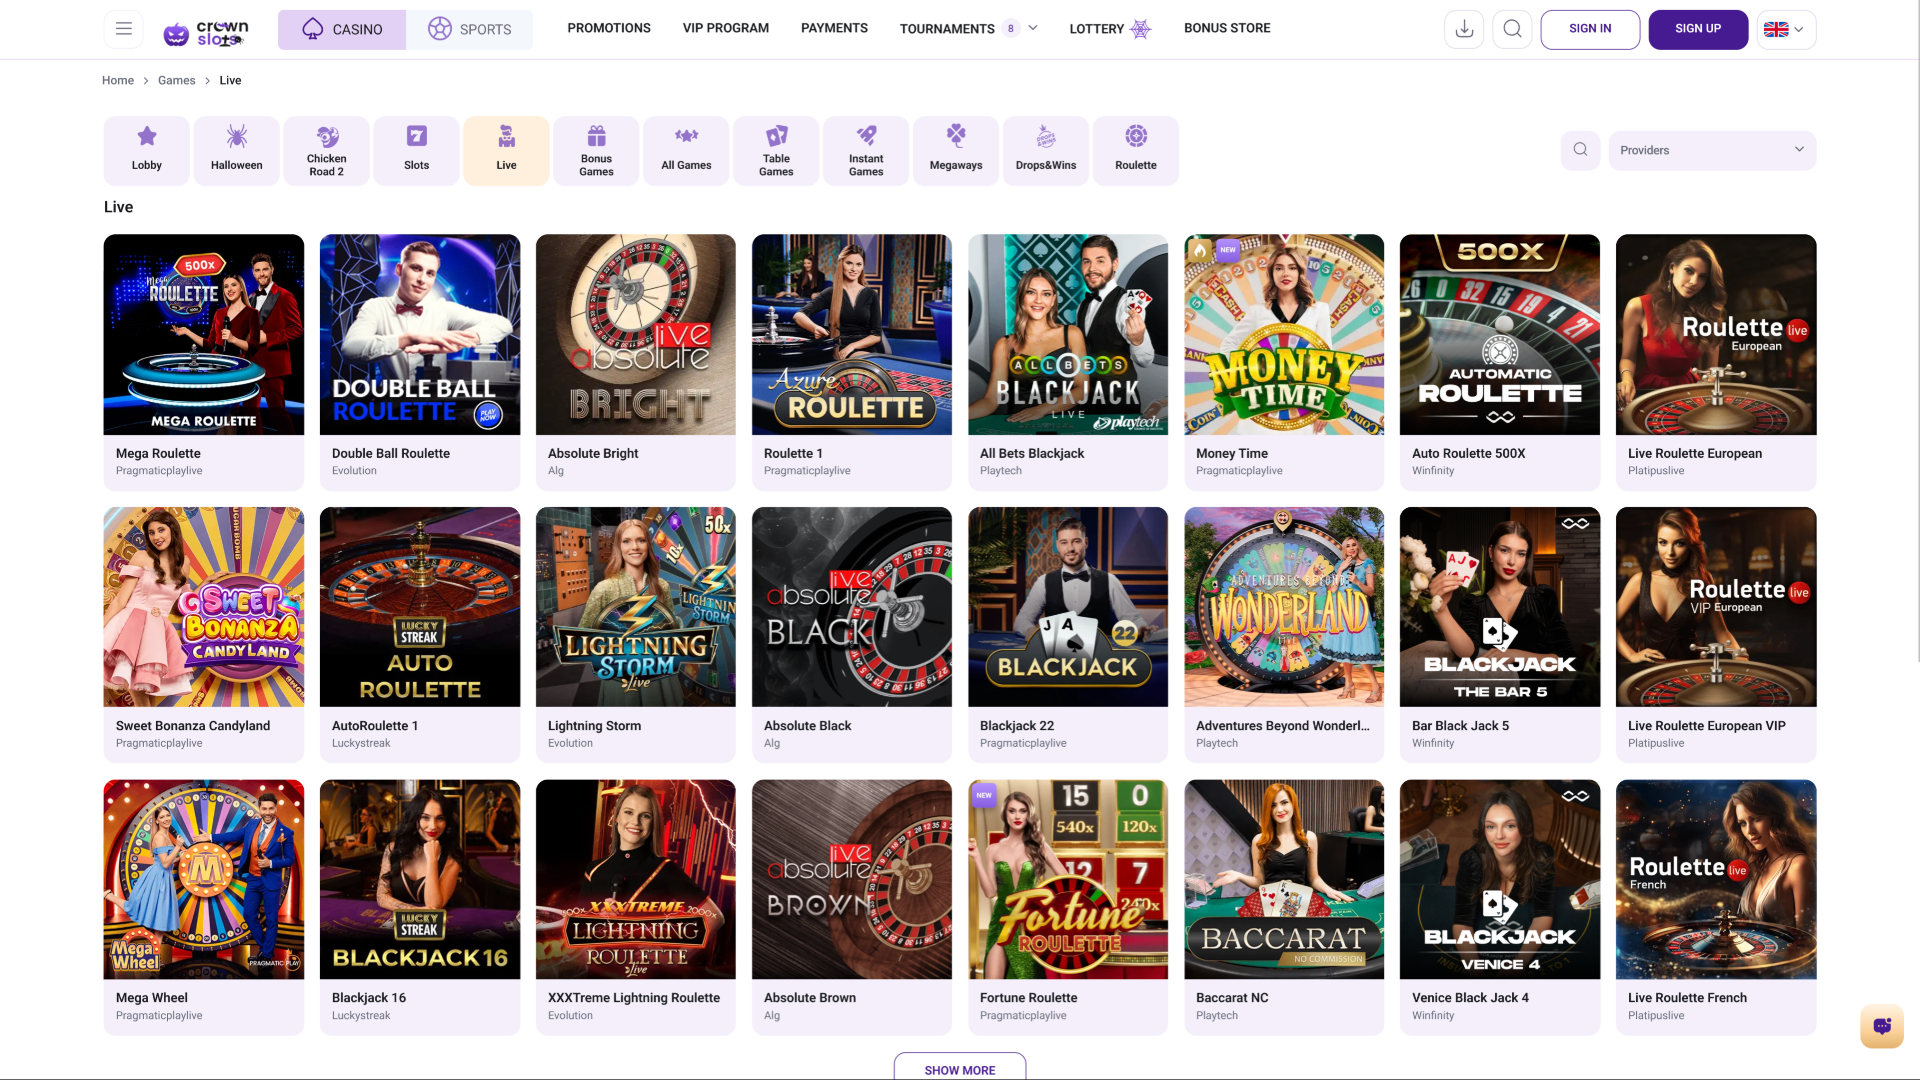This screenshot has width=1920, height=1080.
Task: Click the Megaways category icon
Action: (955, 136)
